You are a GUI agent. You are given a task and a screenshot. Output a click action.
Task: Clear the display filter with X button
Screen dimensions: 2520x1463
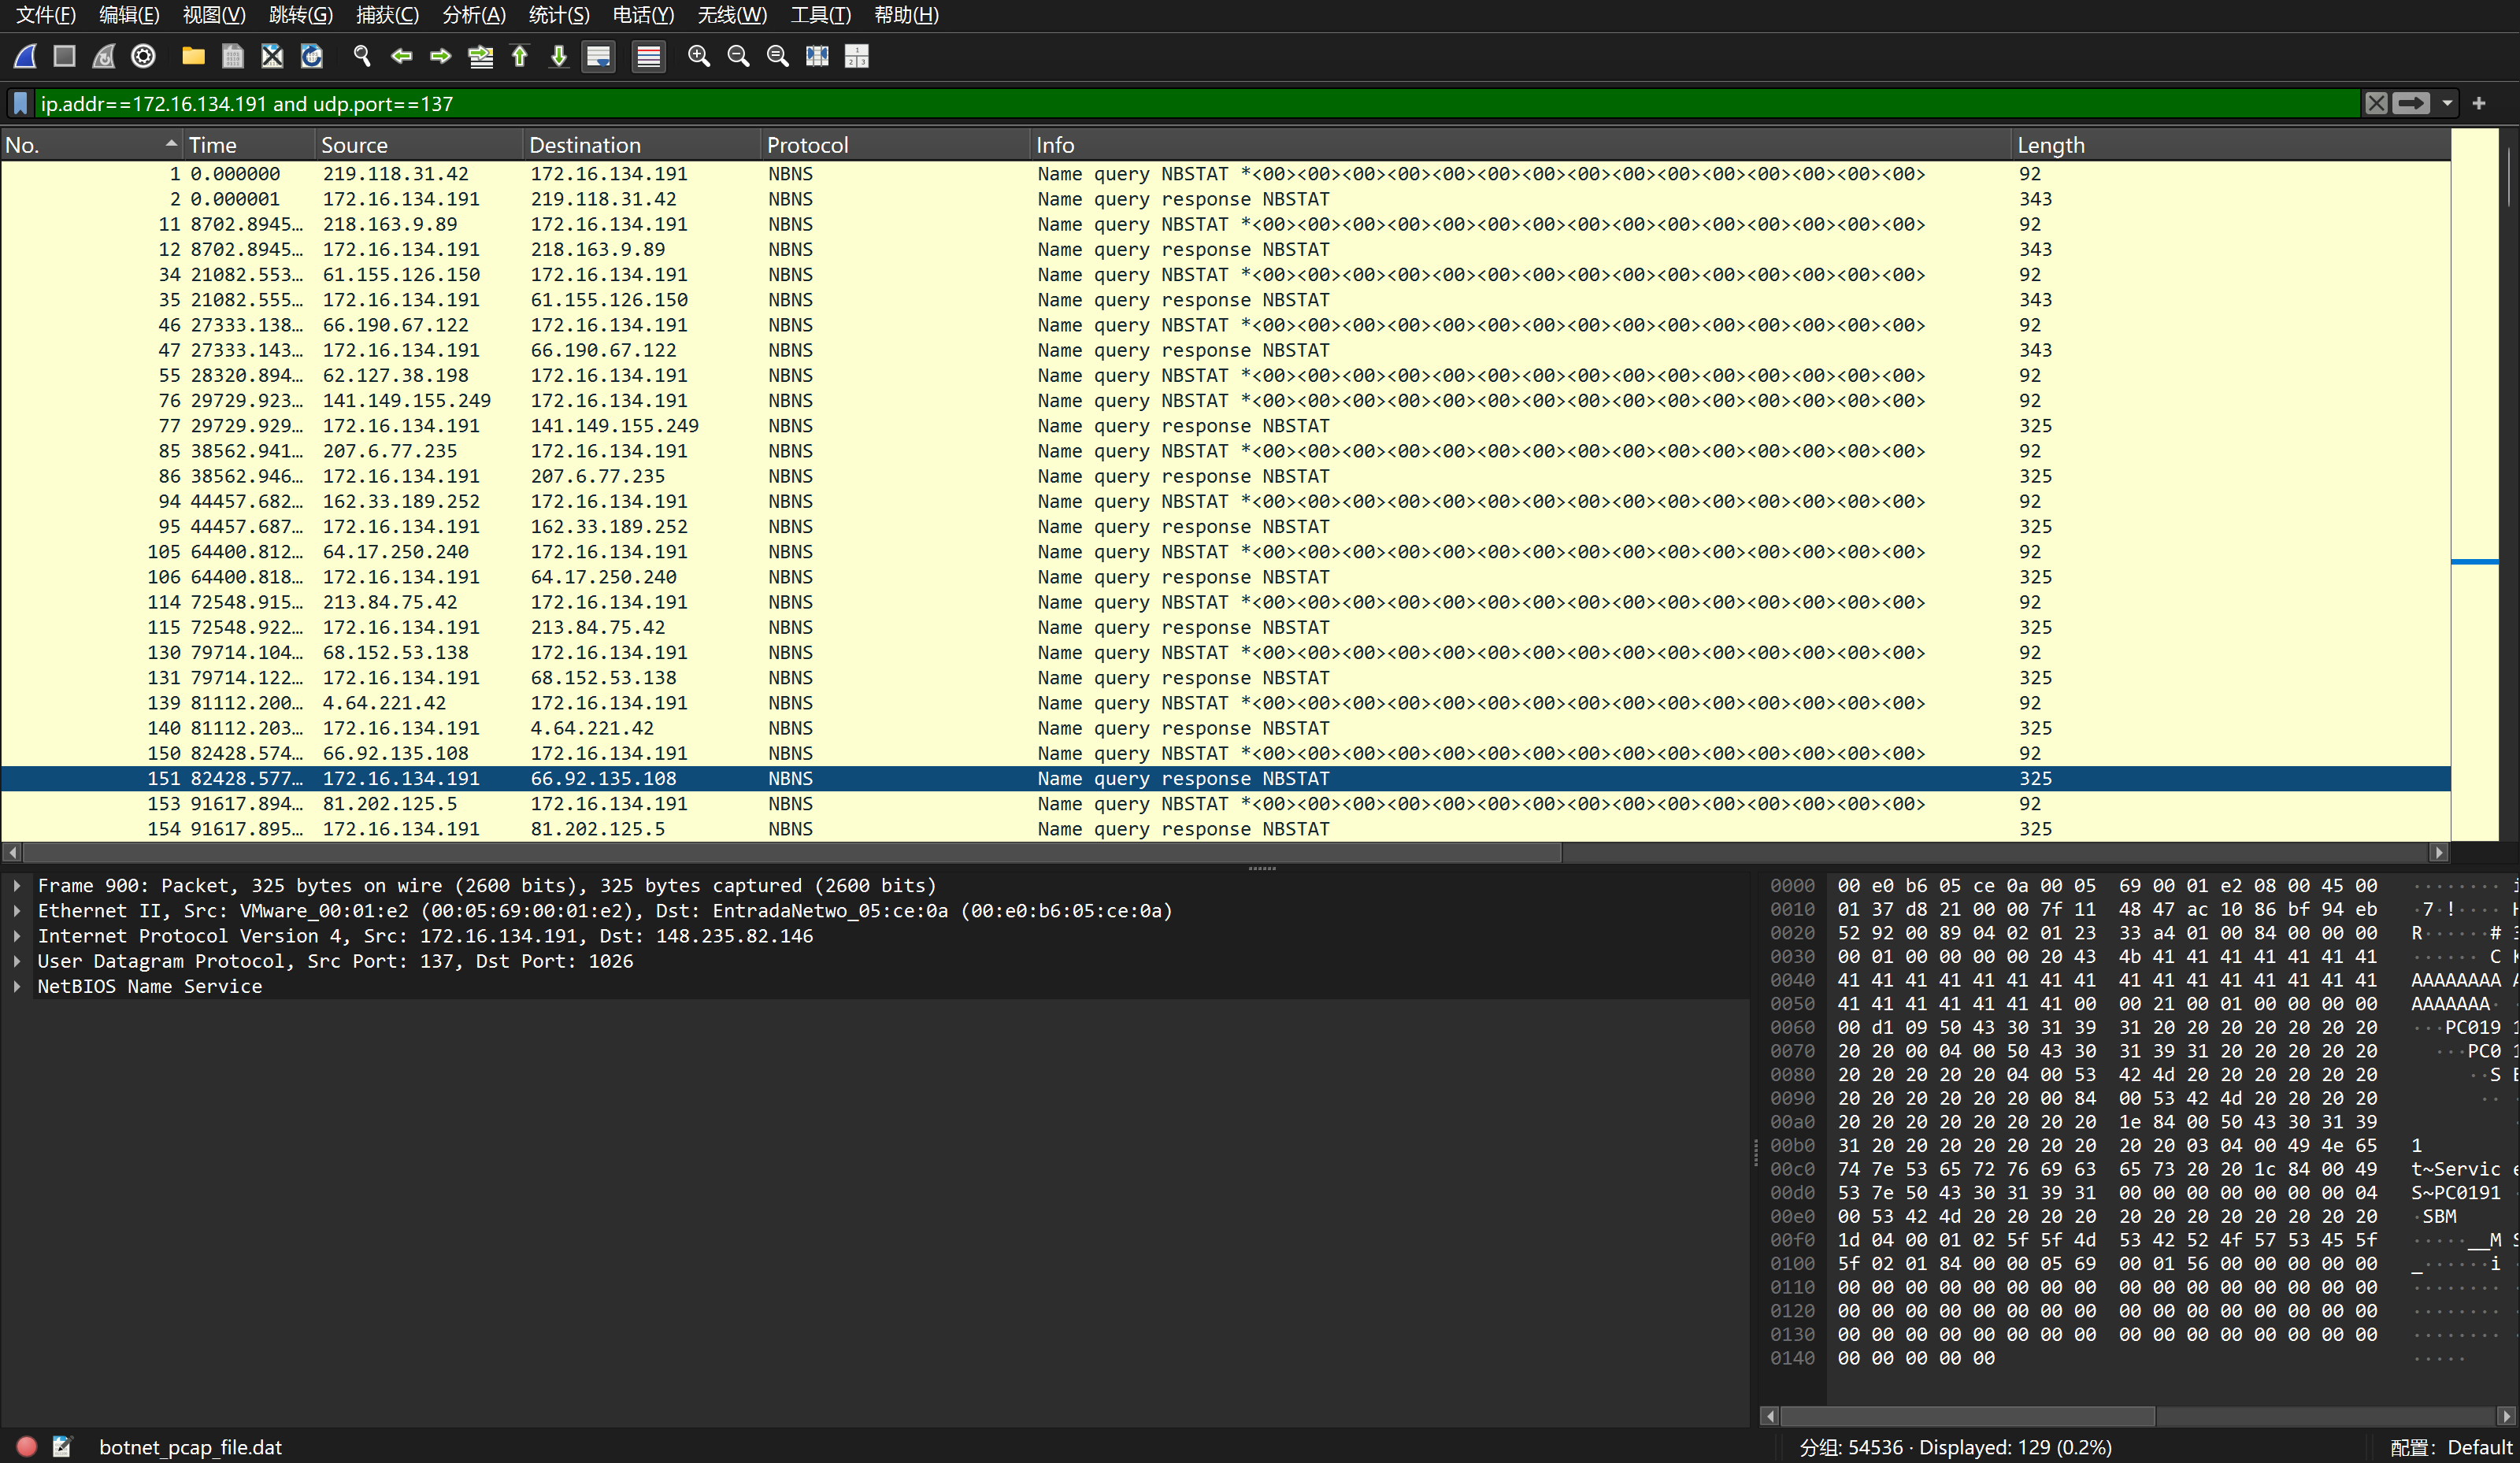point(2376,103)
